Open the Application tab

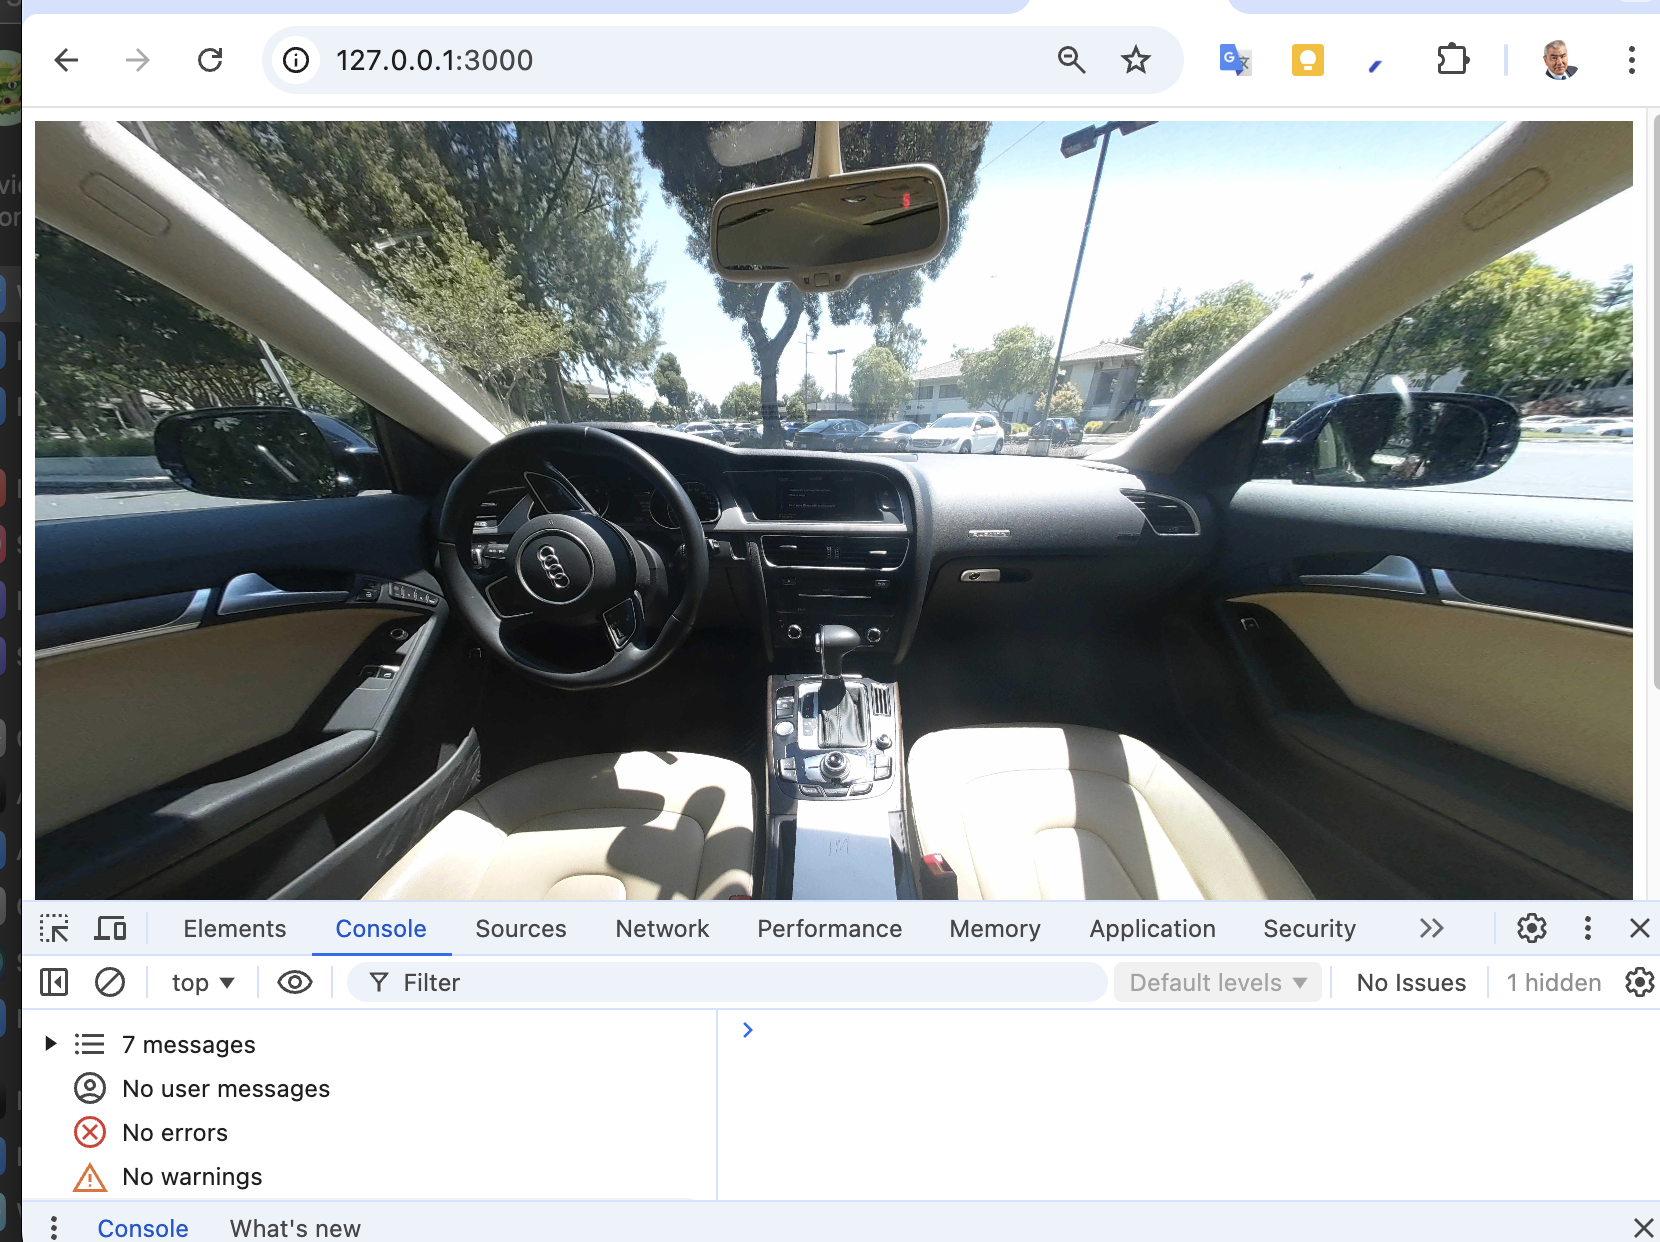click(x=1152, y=929)
